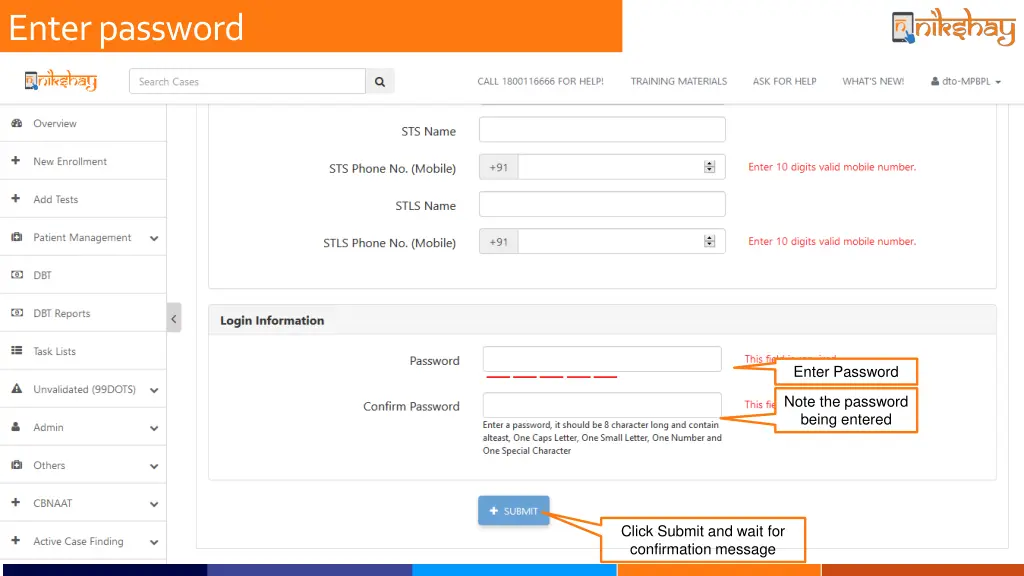Expand the Unvalidated (99DOTS) menu
Screen dimensions: 1024x576
(154, 390)
